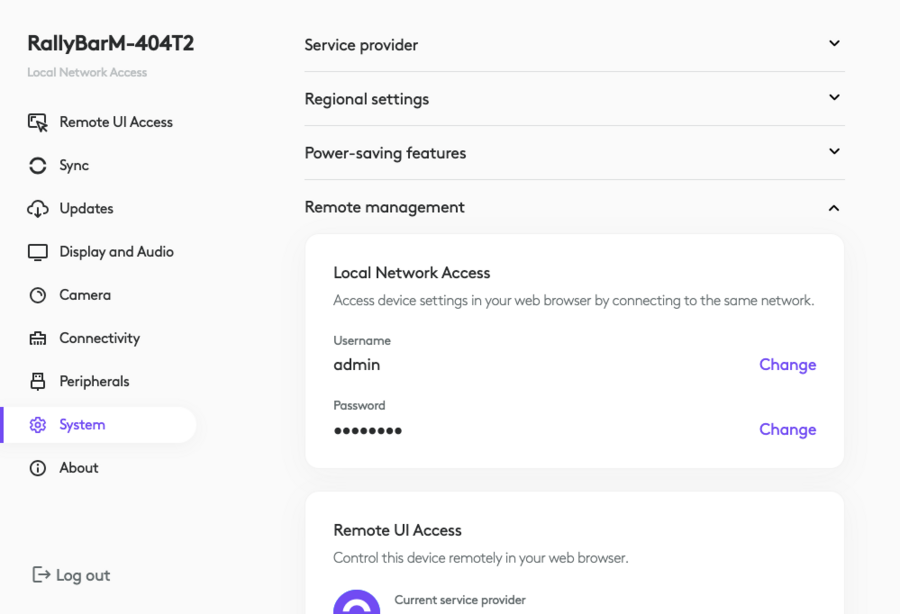Screen dimensions: 900x614
Task: Click the Camera lens icon
Action: point(38,295)
